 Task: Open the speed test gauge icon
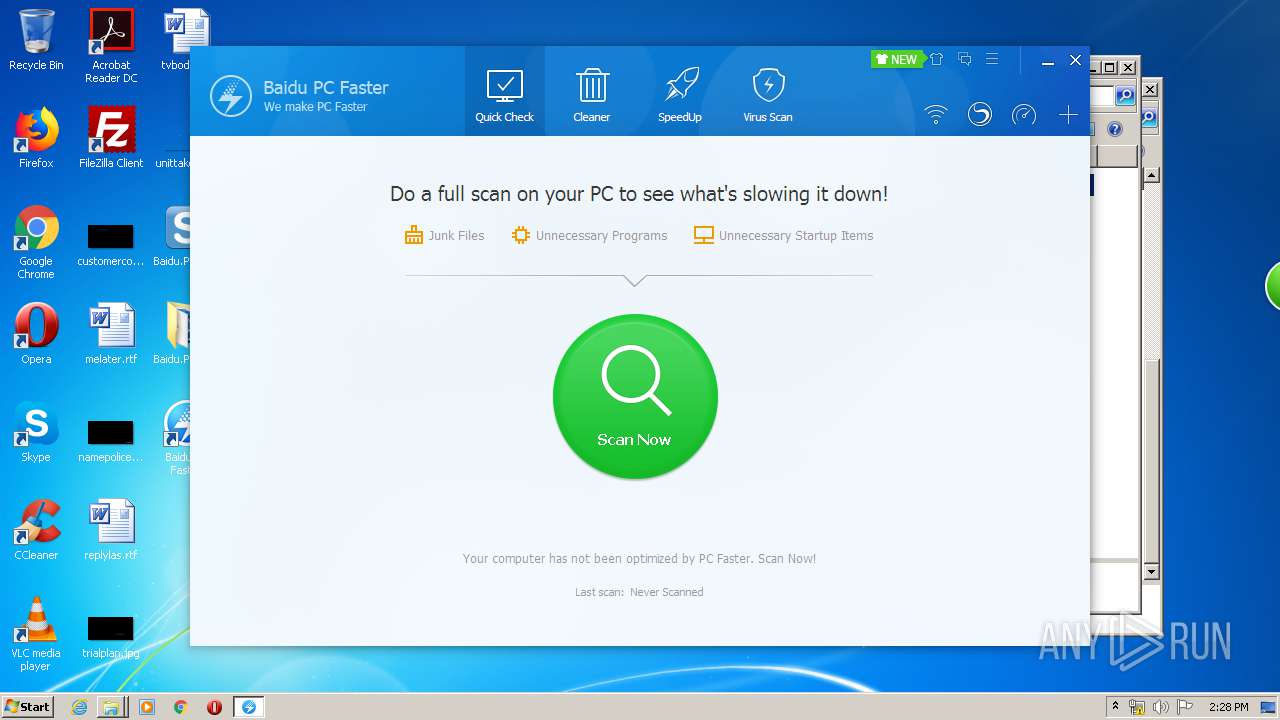pos(1024,115)
